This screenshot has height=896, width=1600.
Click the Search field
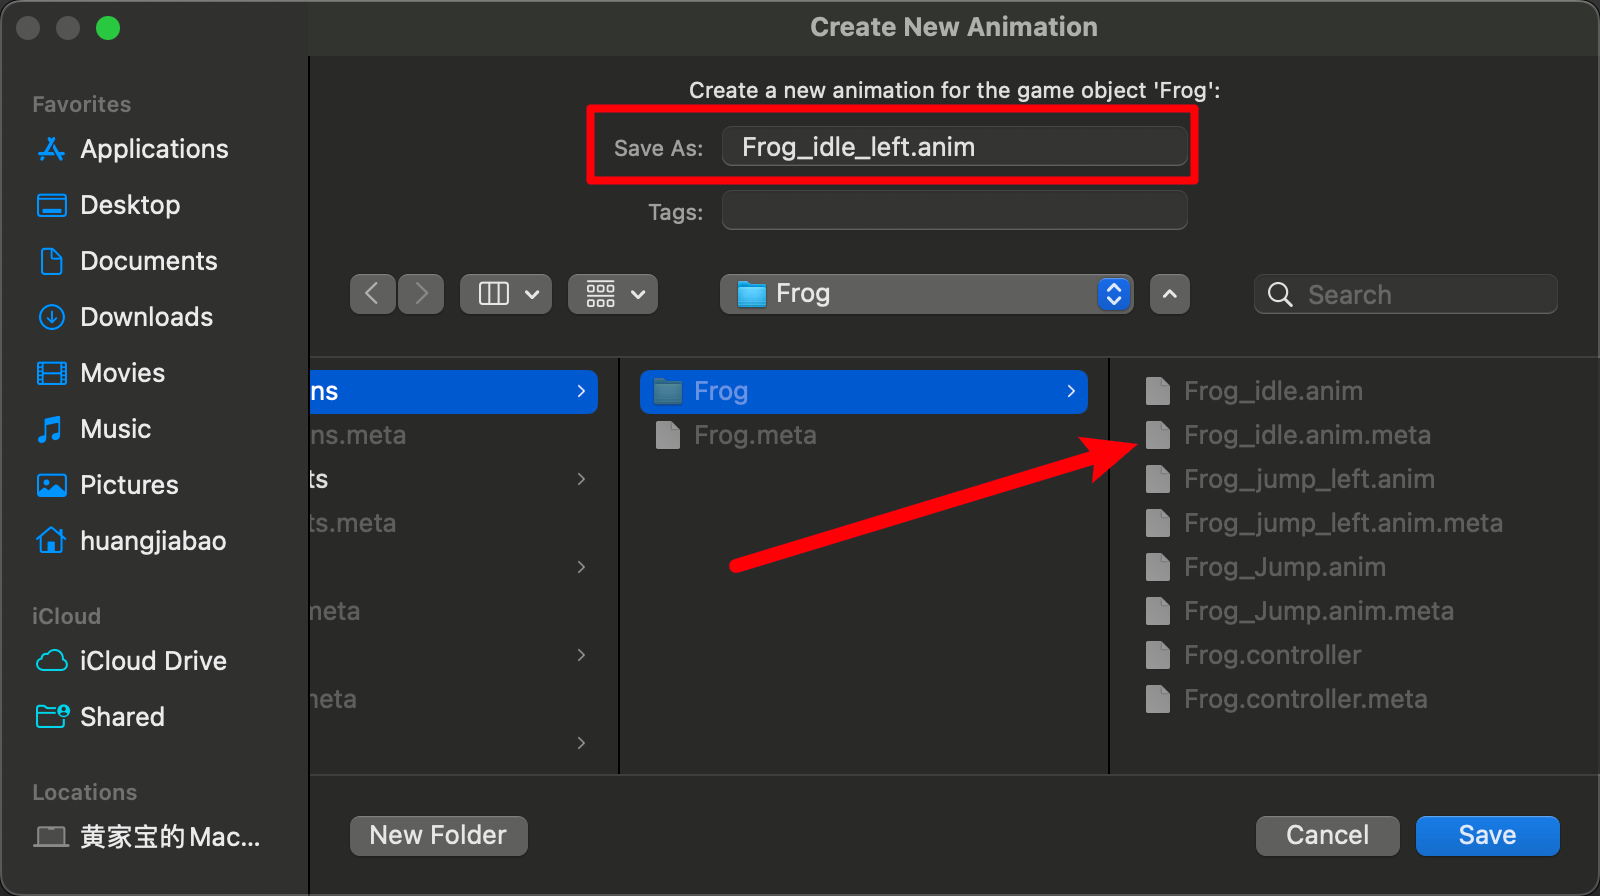[1406, 294]
